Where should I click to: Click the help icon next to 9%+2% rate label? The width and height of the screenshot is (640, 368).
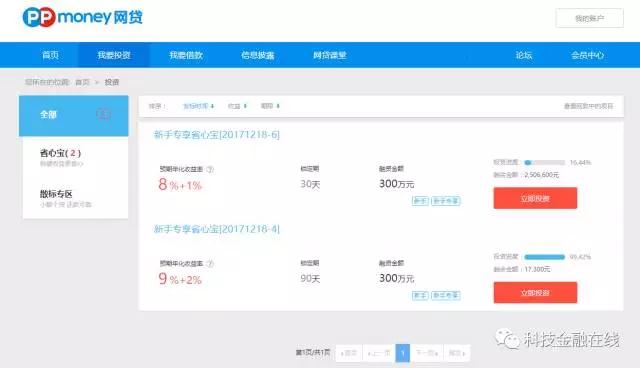click(x=210, y=264)
